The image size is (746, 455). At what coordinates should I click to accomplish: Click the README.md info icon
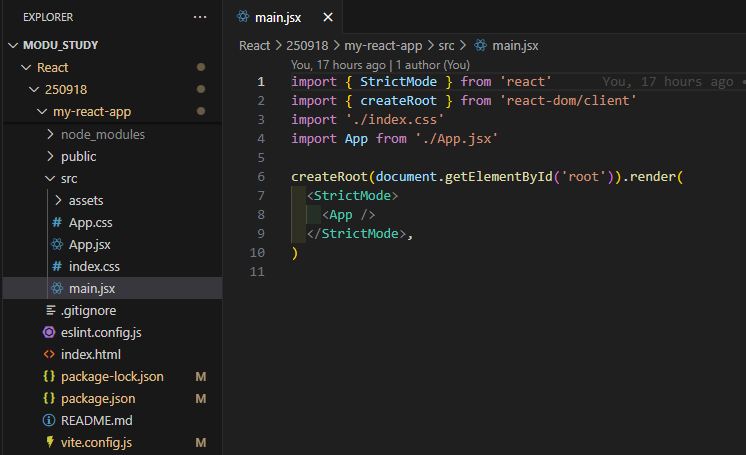(x=49, y=420)
